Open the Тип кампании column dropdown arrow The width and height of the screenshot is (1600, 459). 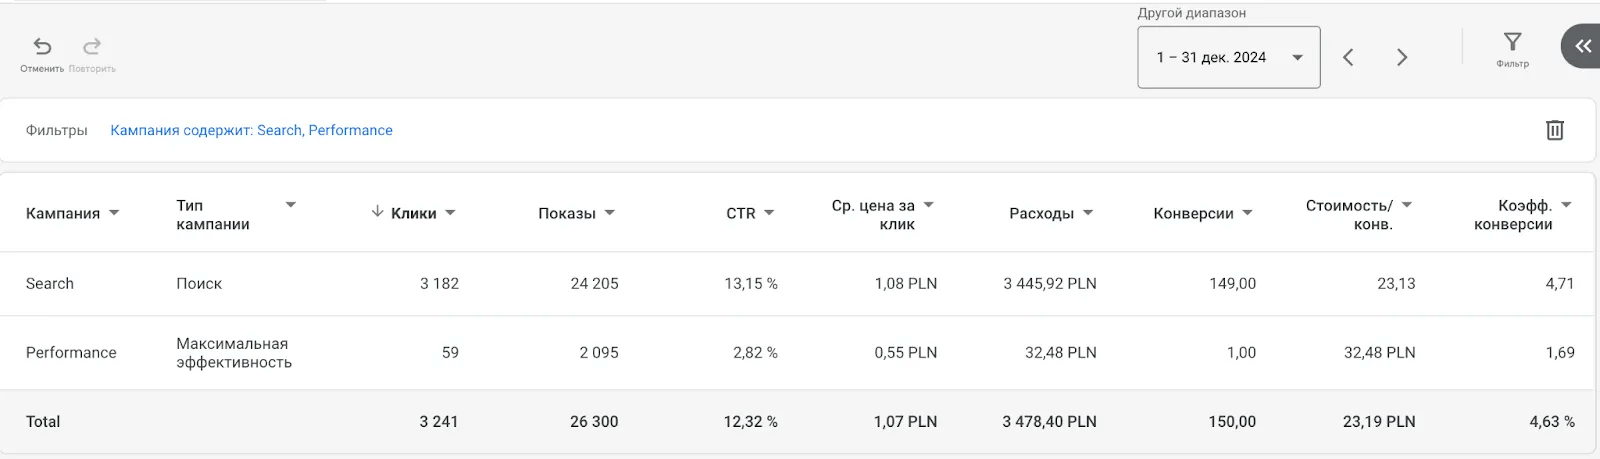[291, 205]
